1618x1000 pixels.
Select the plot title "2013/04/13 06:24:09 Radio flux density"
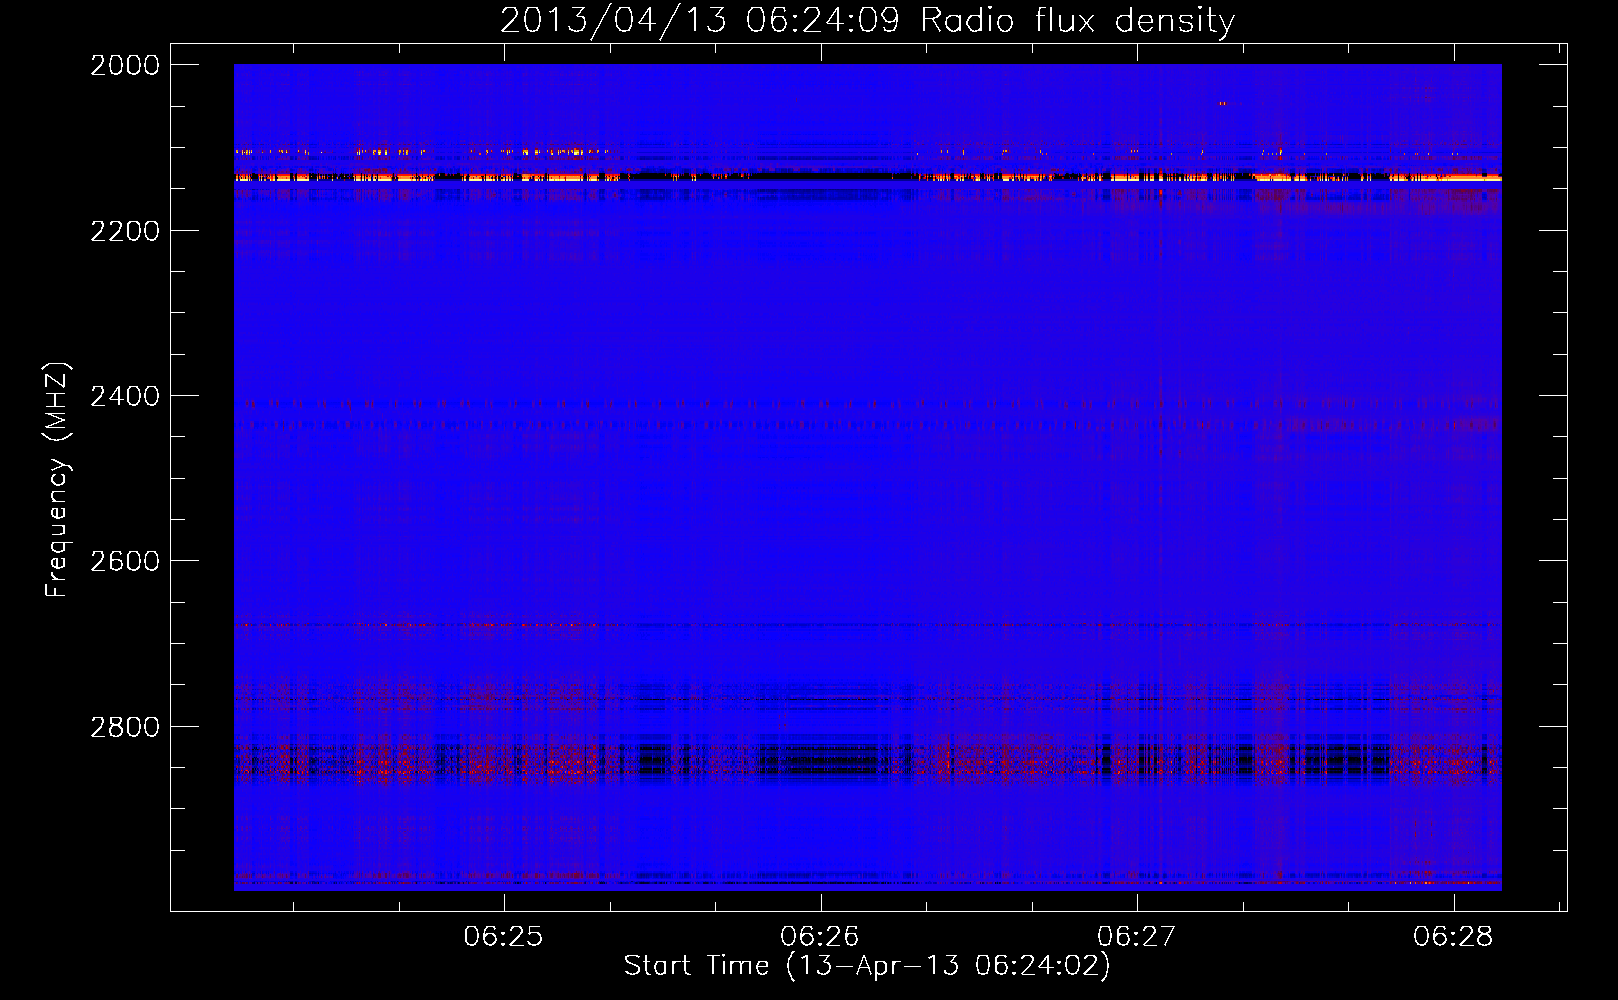coord(867,21)
